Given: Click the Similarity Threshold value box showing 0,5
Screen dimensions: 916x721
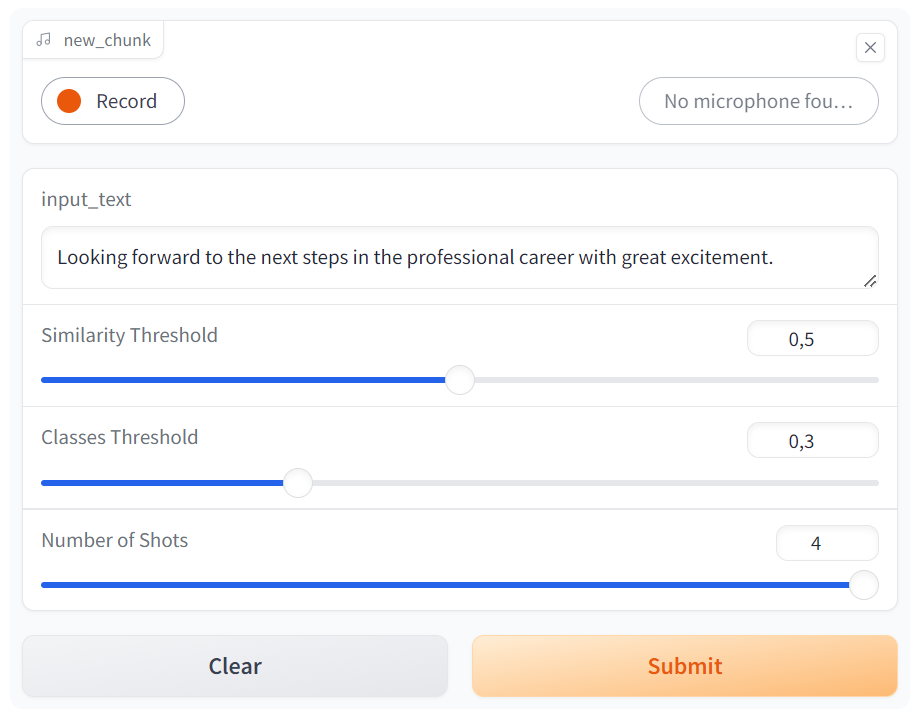Looking at the screenshot, I should click(x=812, y=338).
